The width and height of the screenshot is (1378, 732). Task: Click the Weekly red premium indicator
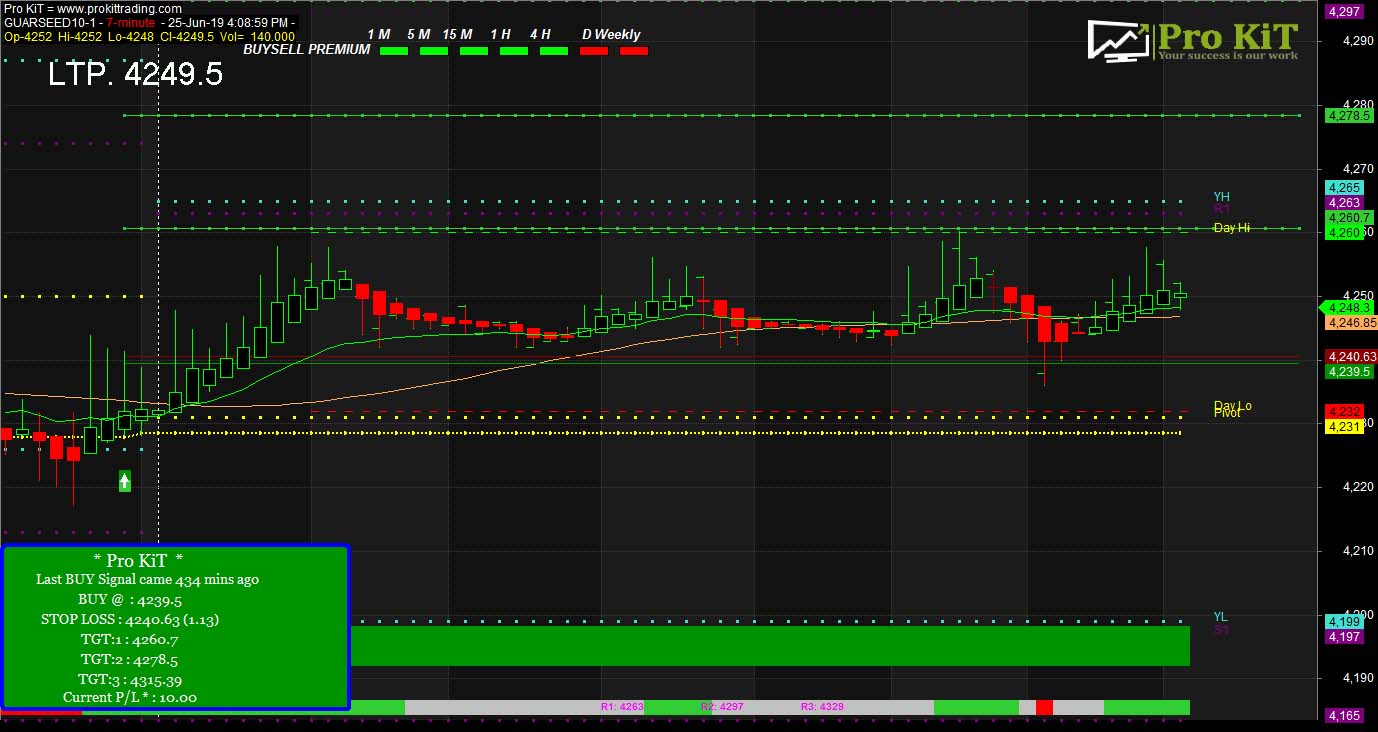pos(633,51)
